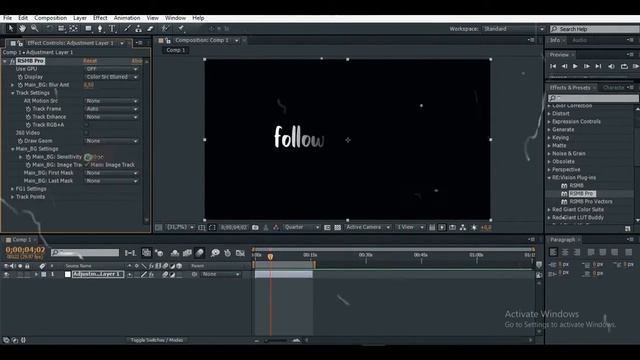Collapse the RE:Vision Plug-ins category
This screenshot has width=640, height=360.
[x=549, y=178]
